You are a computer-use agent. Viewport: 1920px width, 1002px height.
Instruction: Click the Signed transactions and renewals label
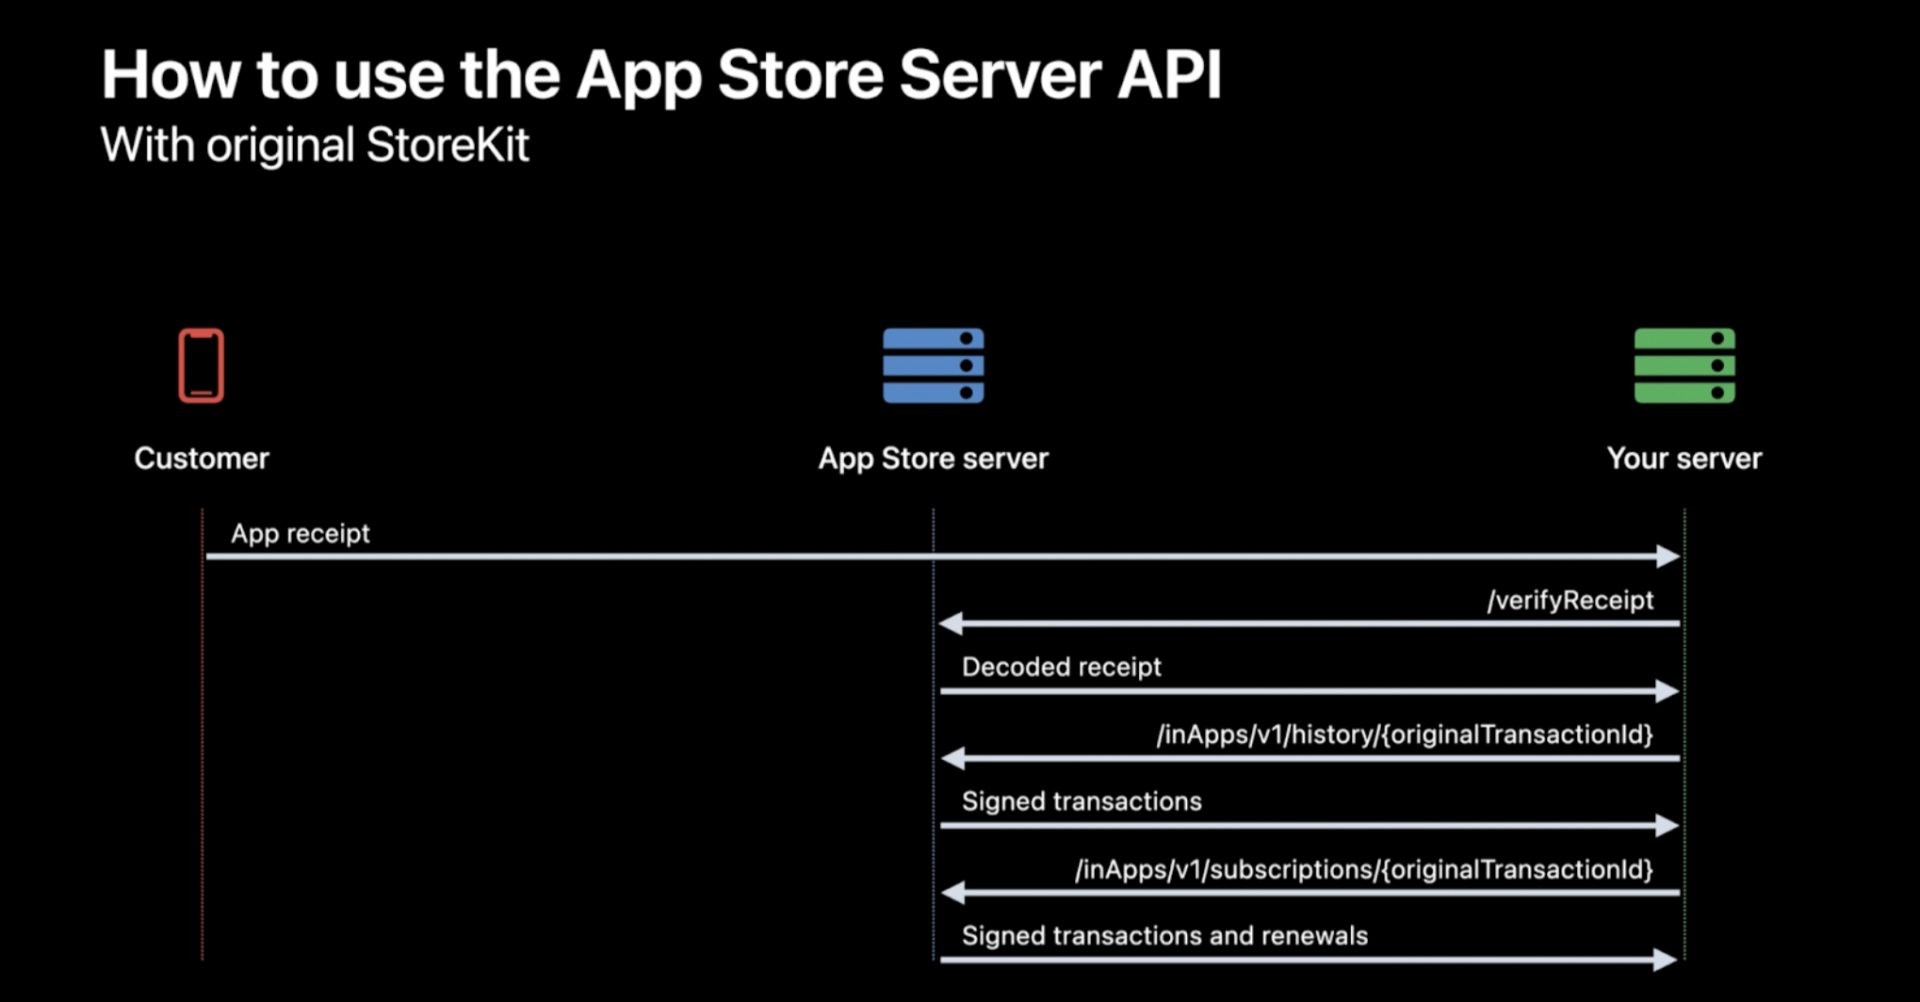click(1164, 936)
